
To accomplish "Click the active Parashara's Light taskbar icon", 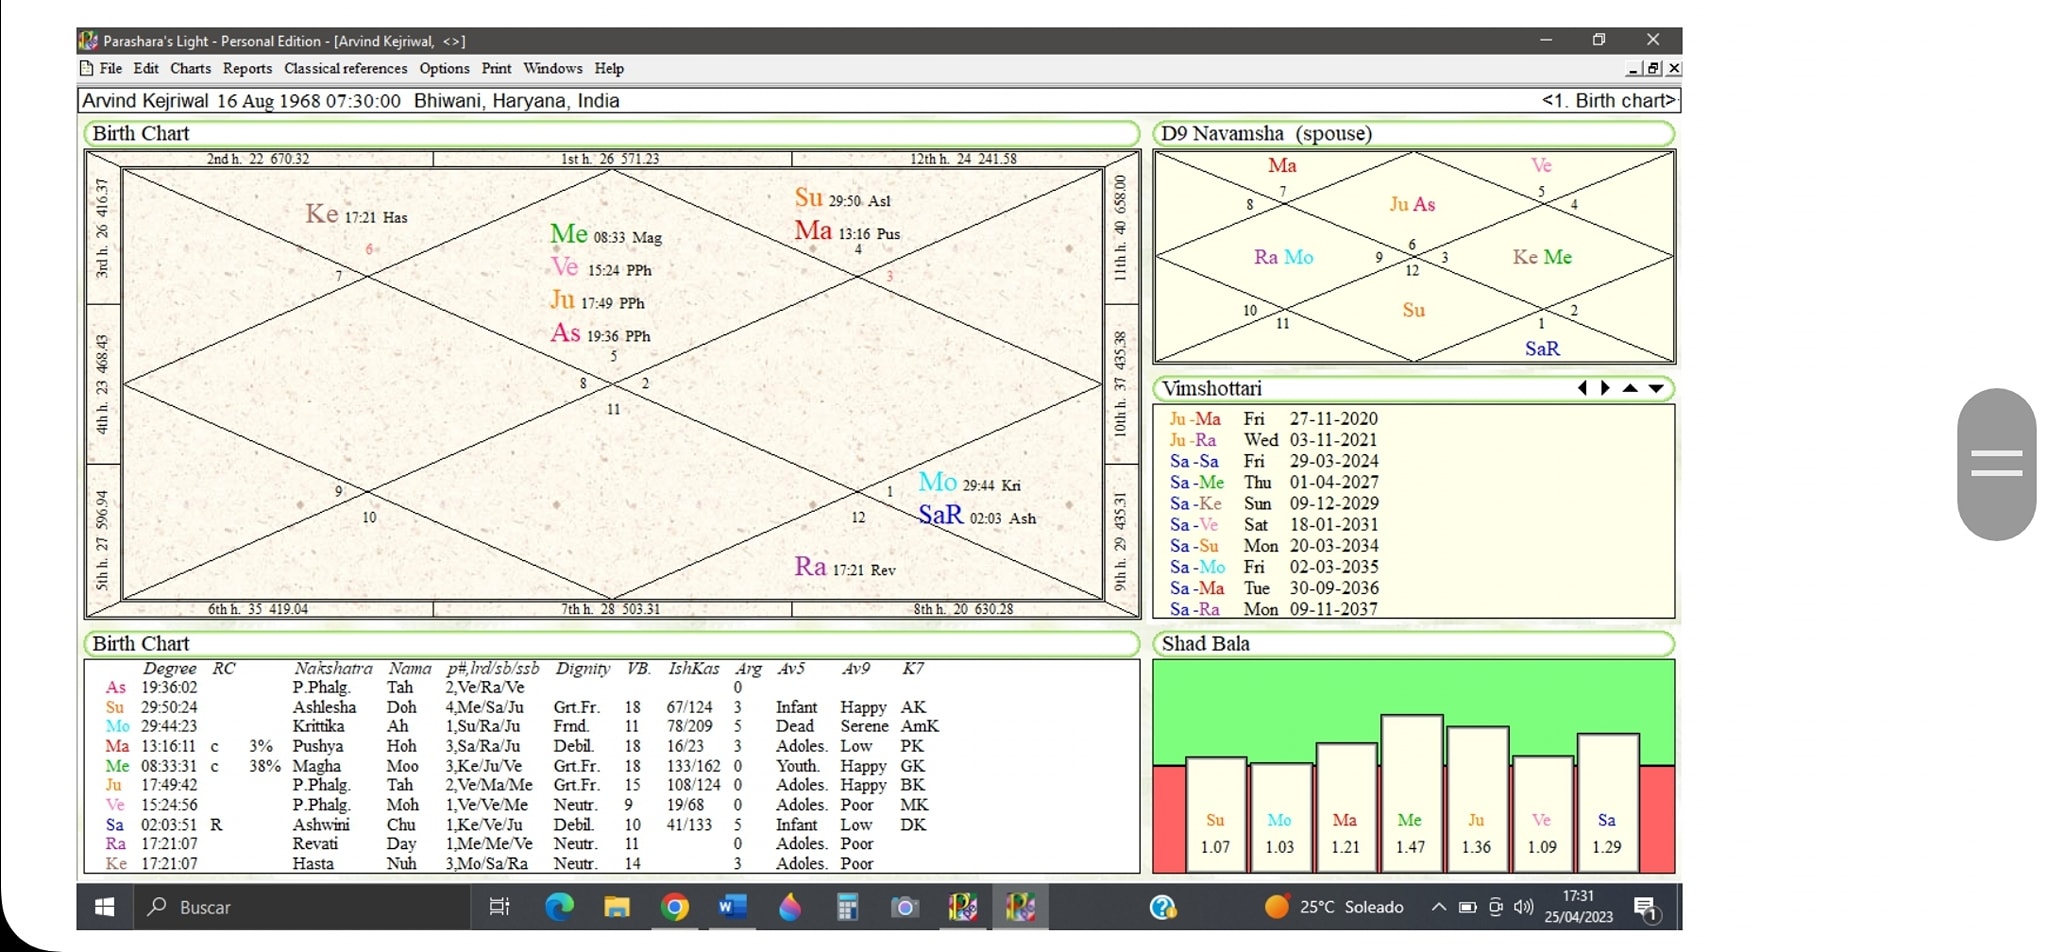I will [x=1020, y=907].
